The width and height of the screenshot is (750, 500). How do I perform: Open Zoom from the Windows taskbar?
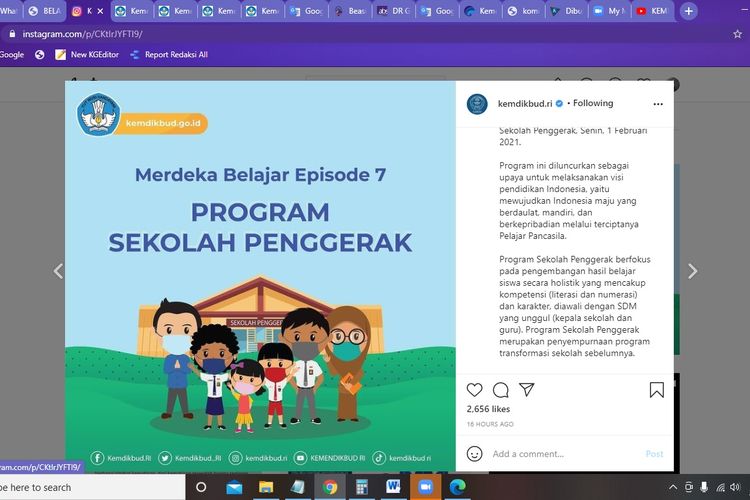point(423,487)
